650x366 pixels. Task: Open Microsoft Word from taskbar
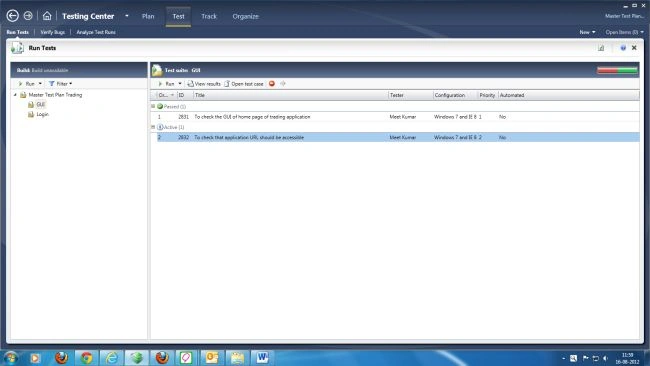tap(262, 358)
